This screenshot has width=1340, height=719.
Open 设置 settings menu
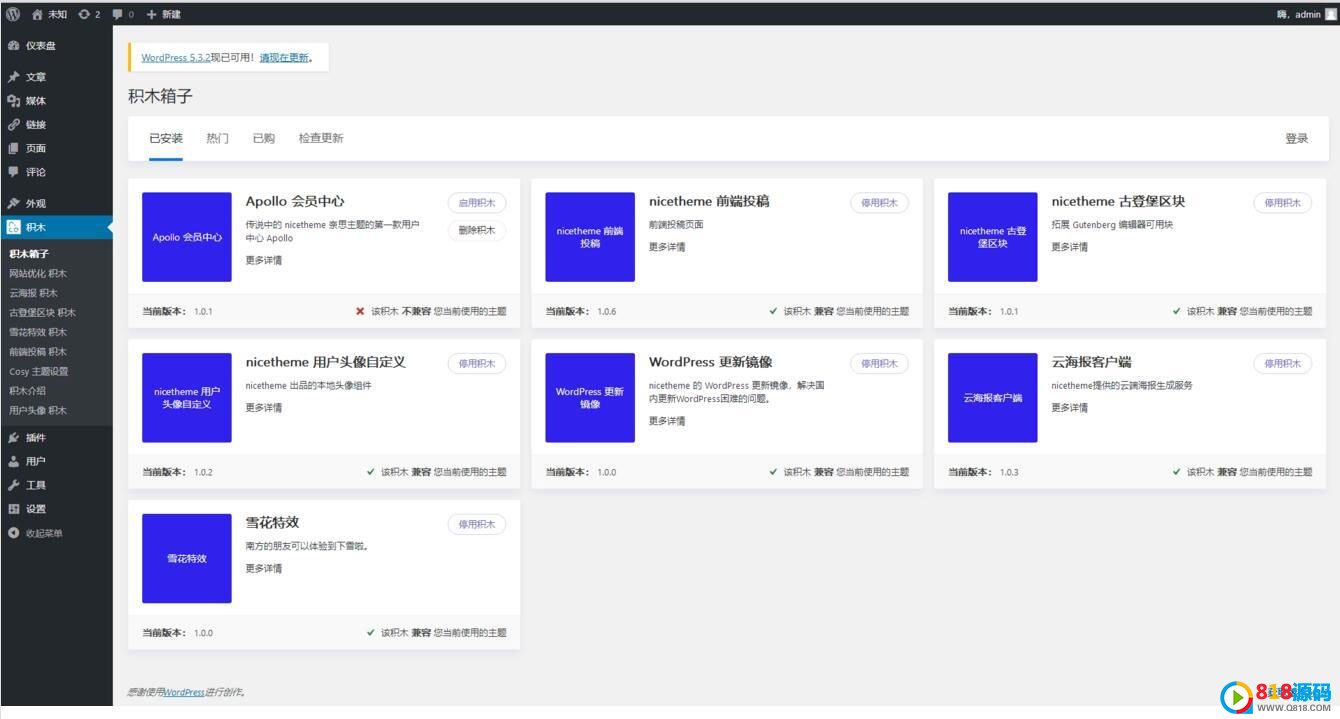click(x=56, y=509)
